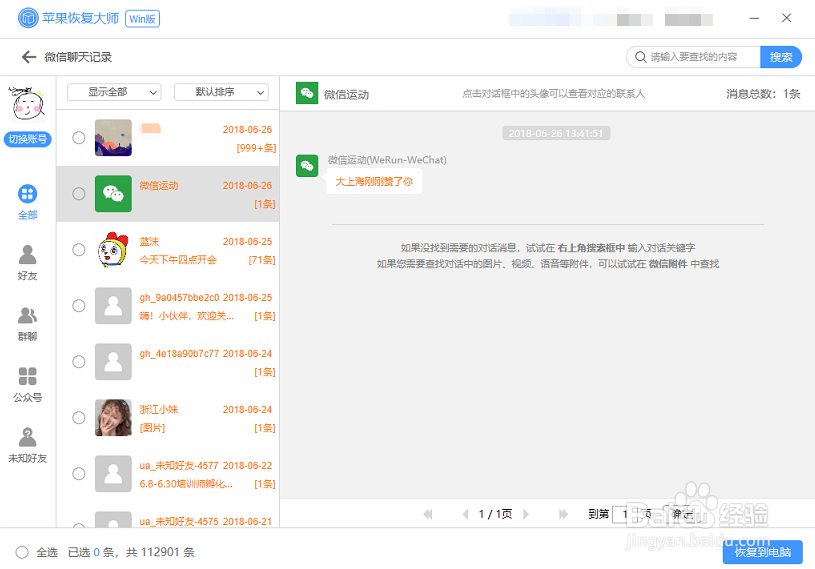Click gray avatar of ua_未知好友-4577

tap(113, 474)
